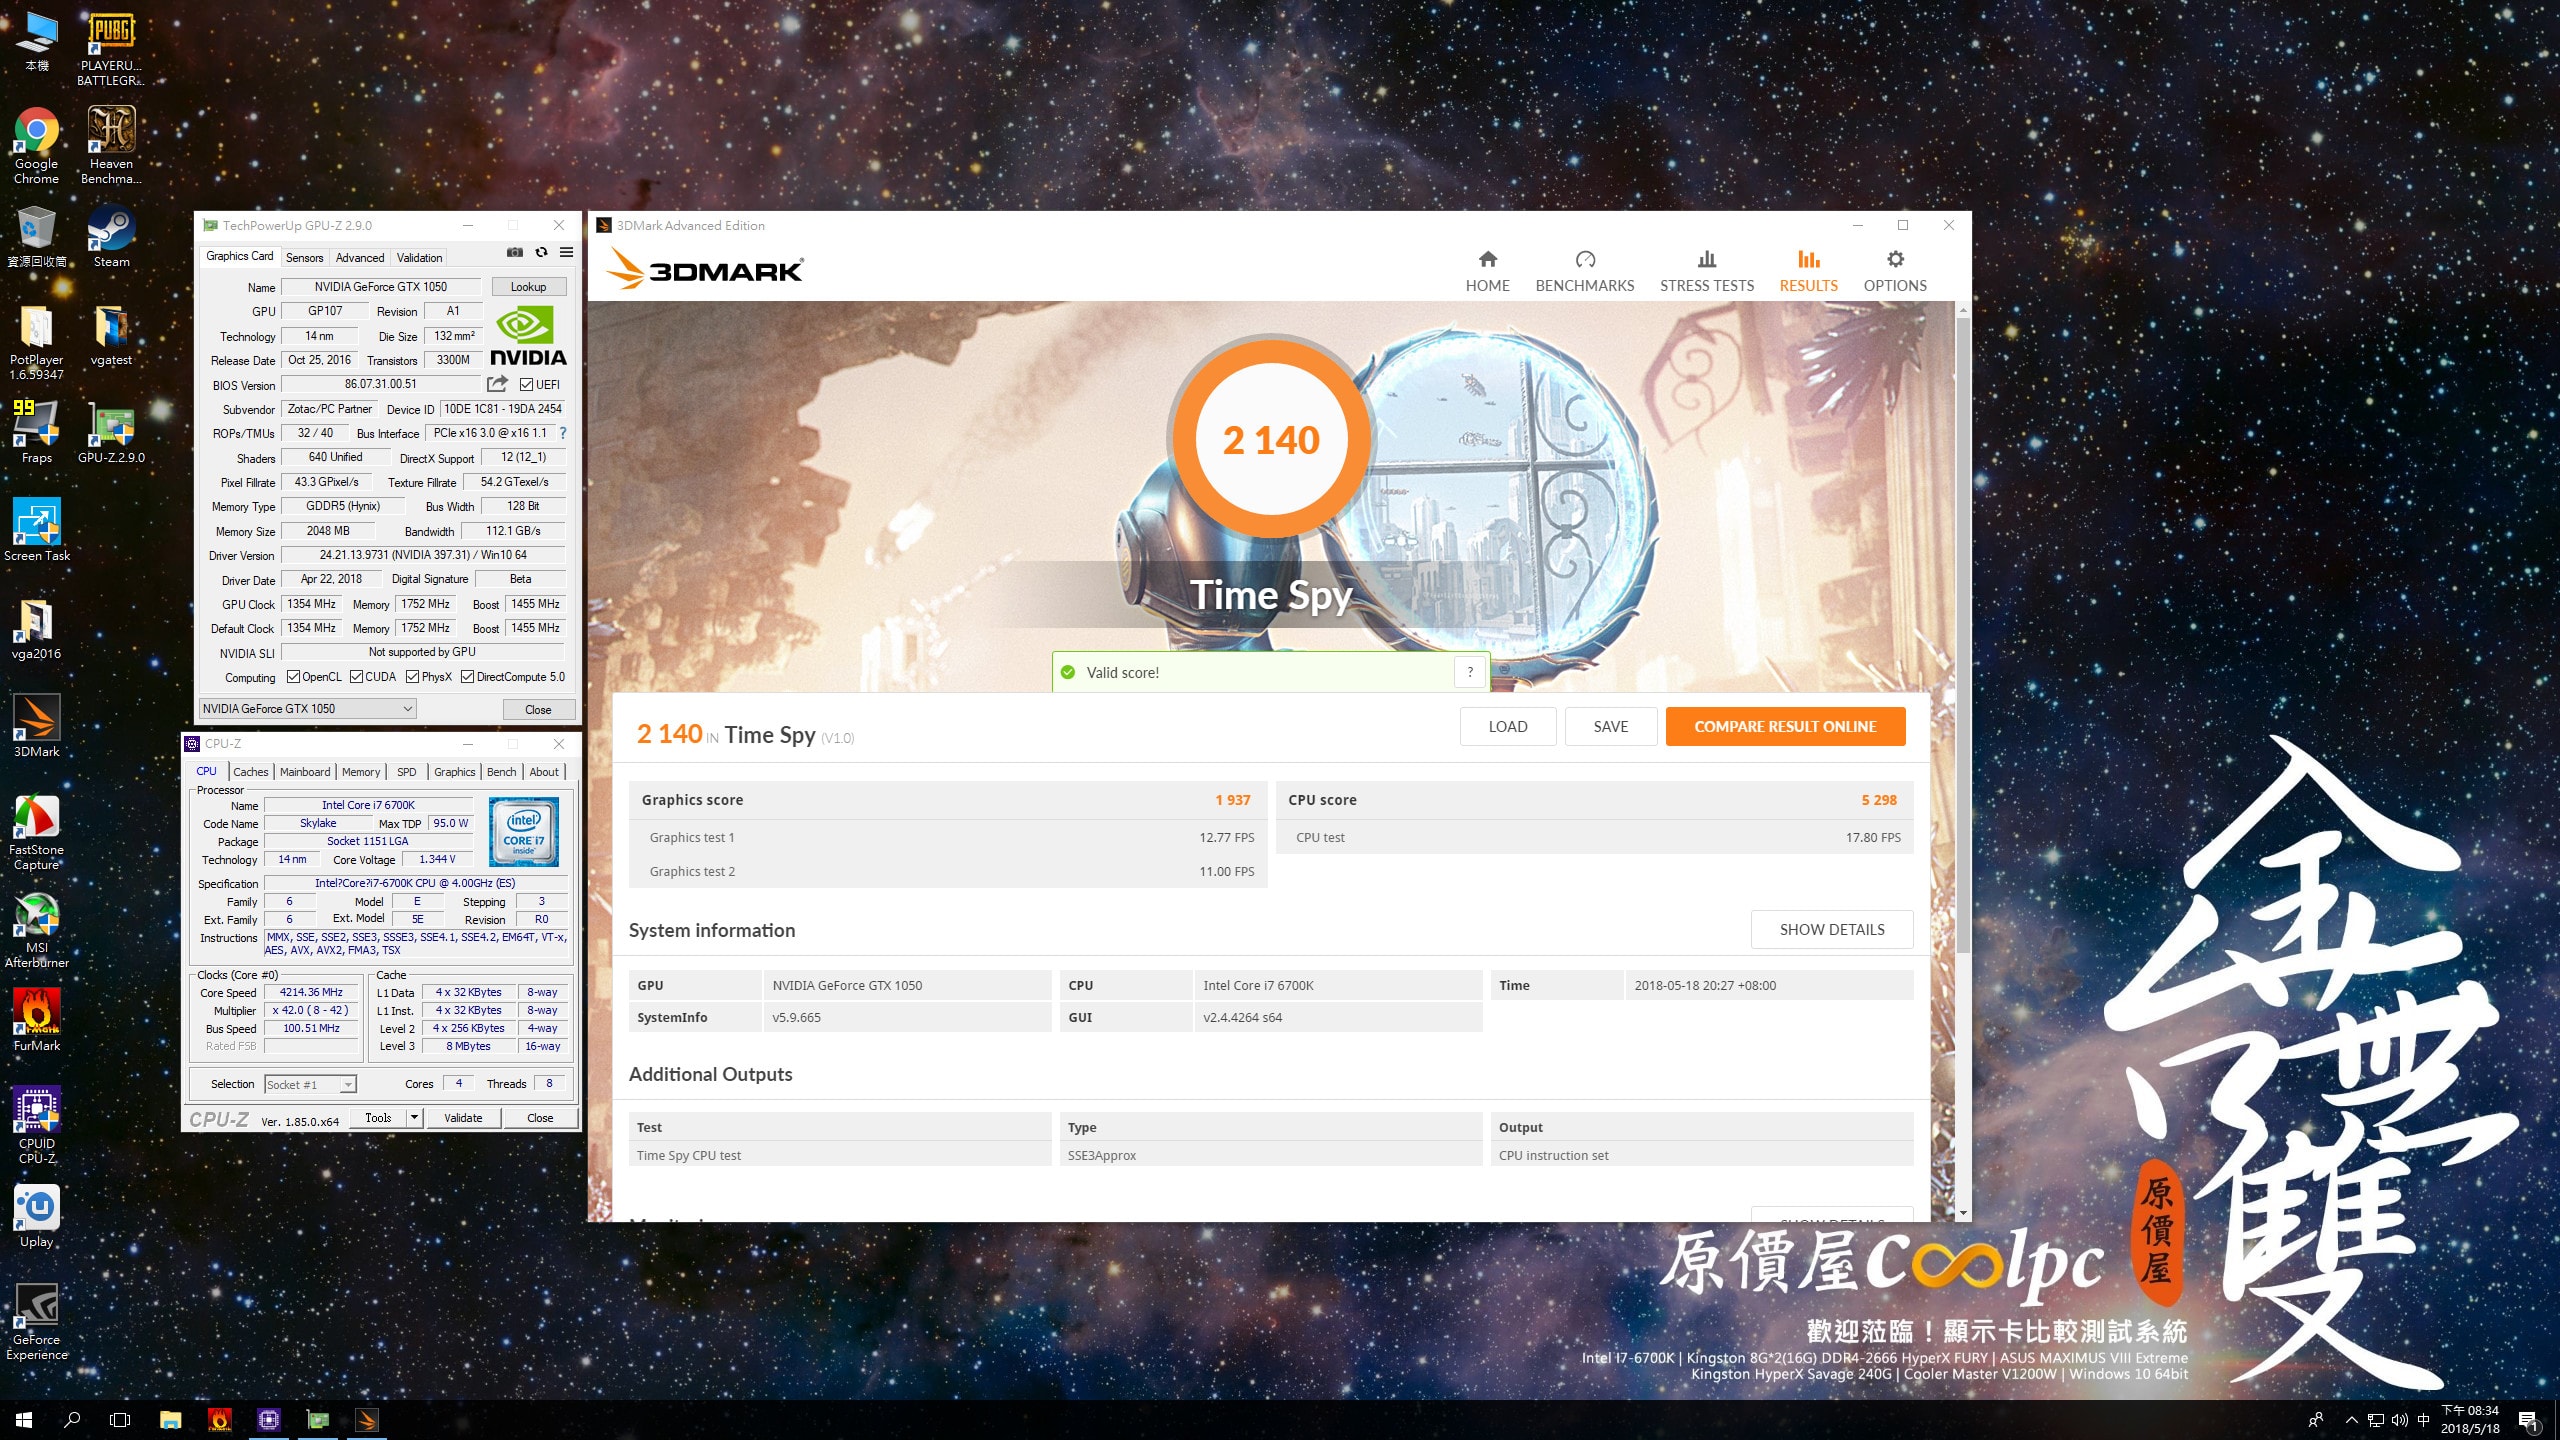Toggle the UEFI checkbox in GPU-Z
Image resolution: width=2560 pixels, height=1440 pixels.
click(526, 385)
